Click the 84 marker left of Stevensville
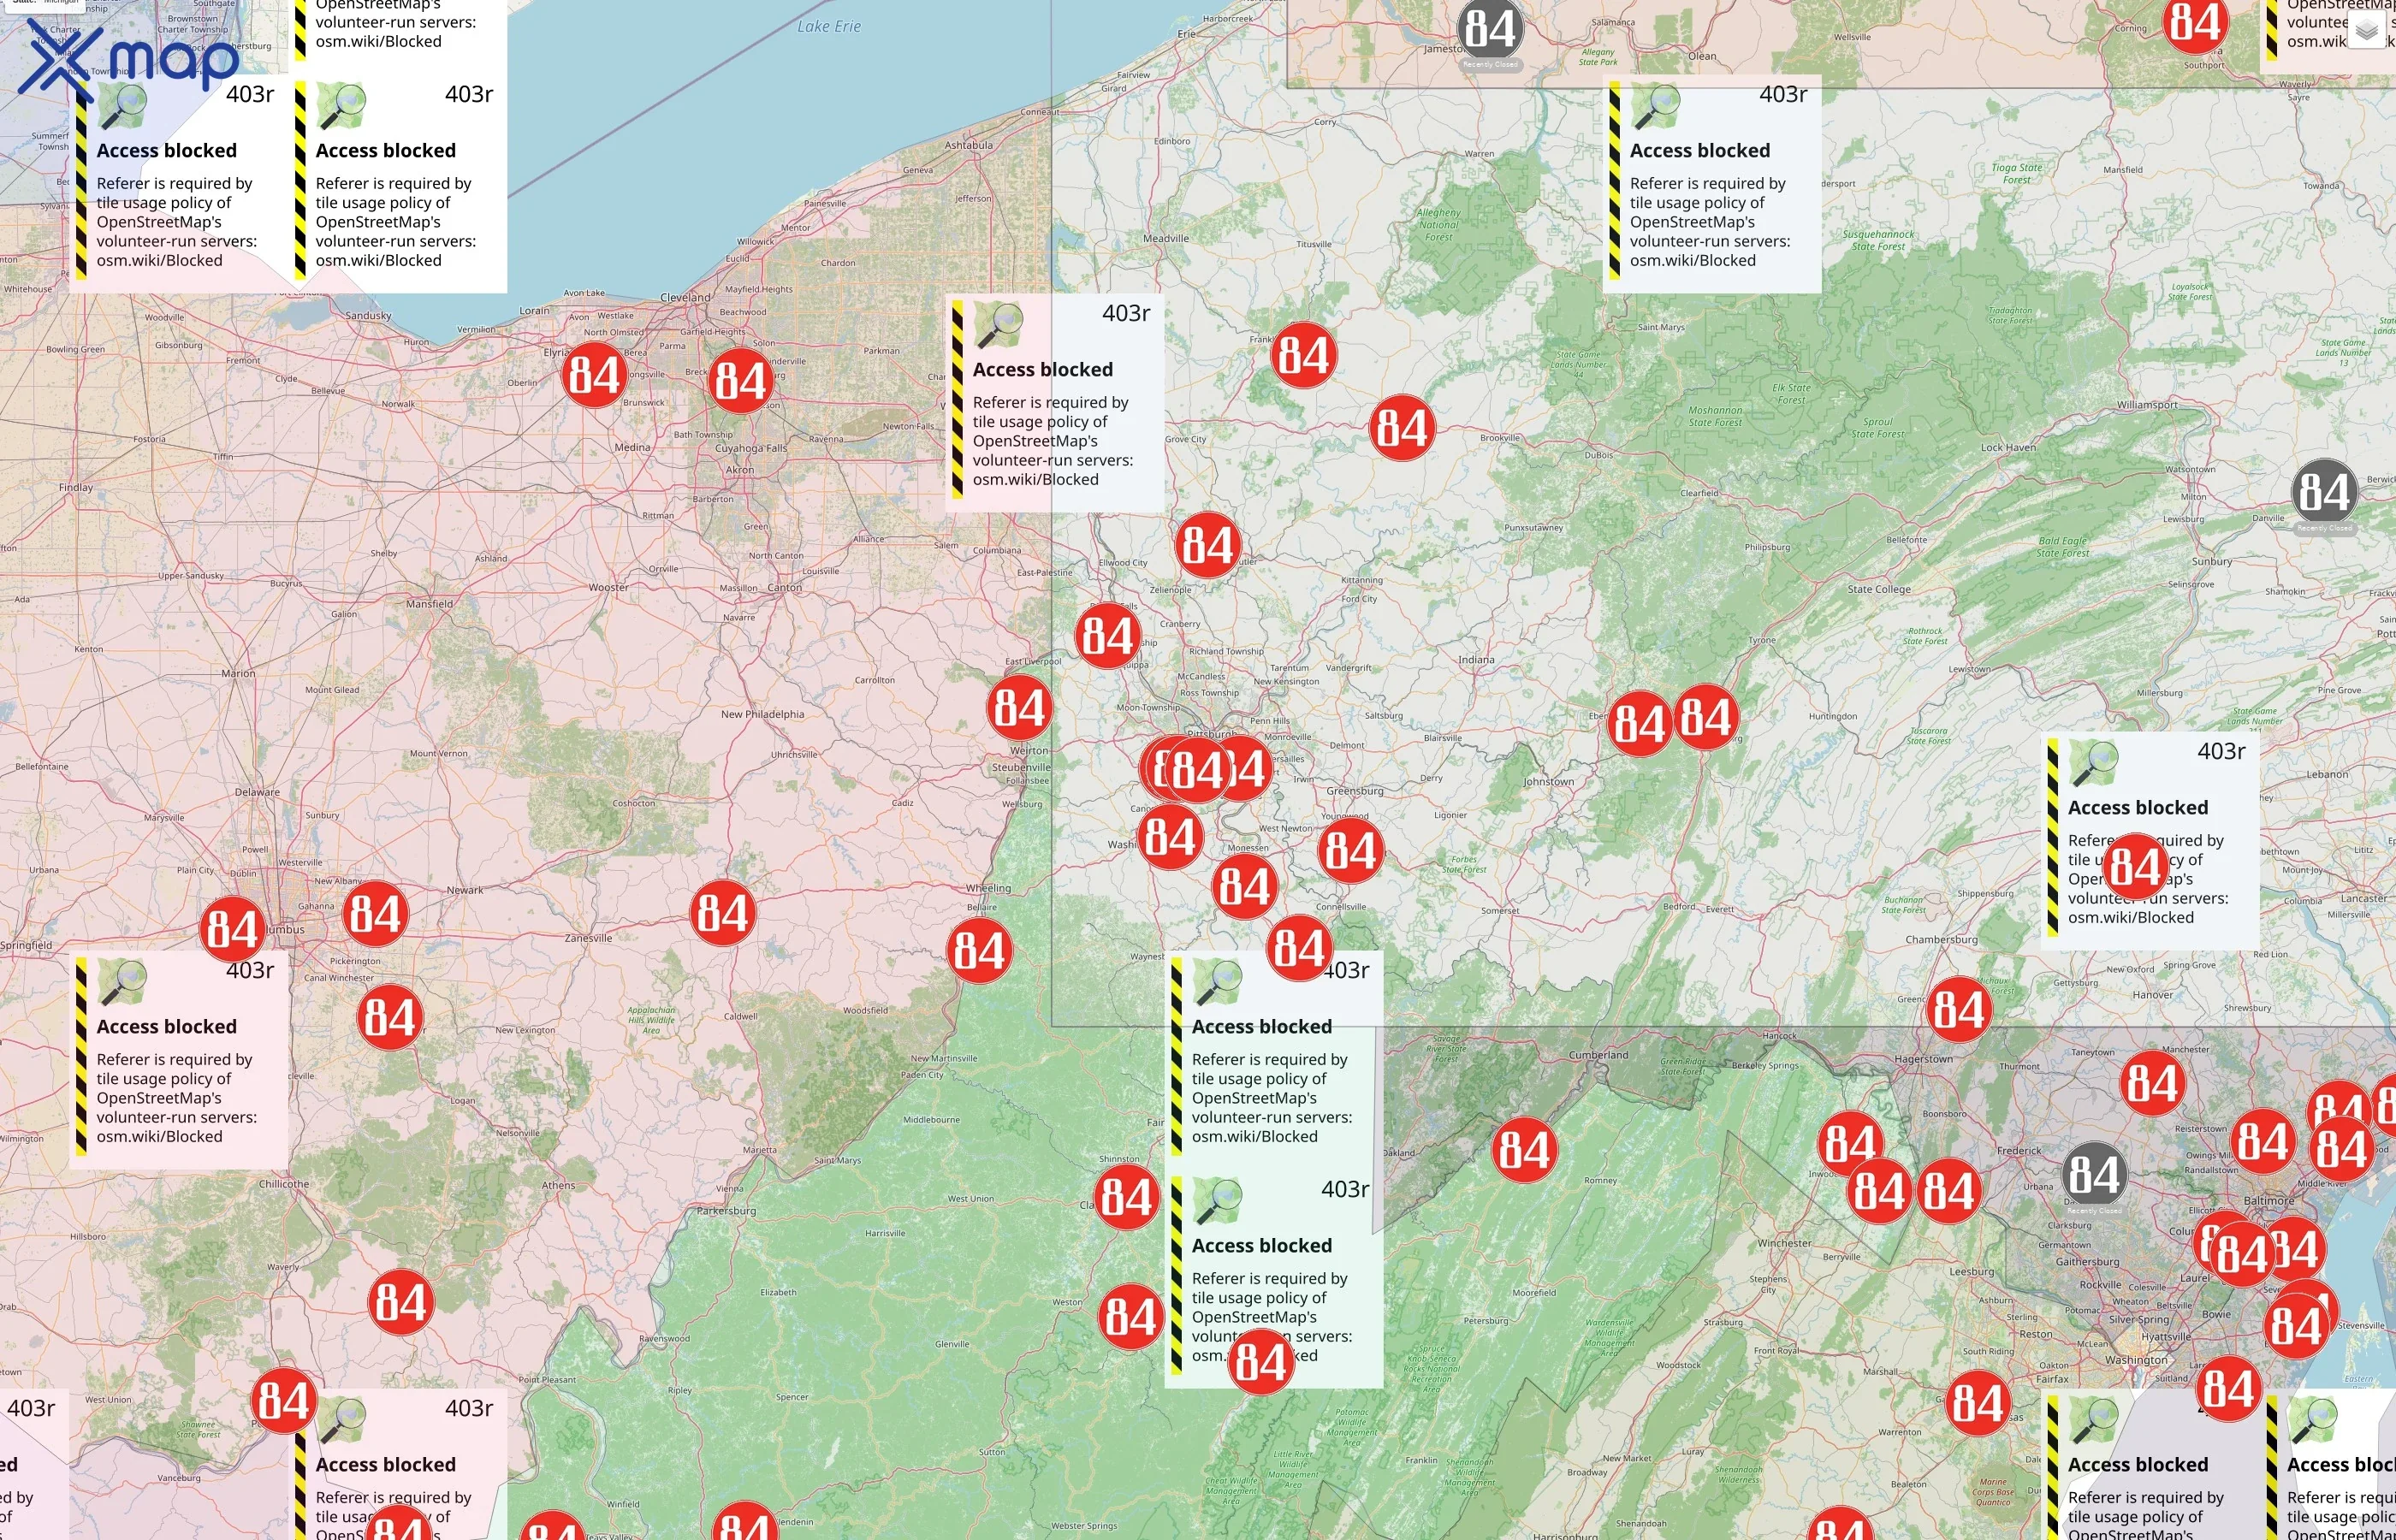This screenshot has height=1540, width=2396. [2296, 1326]
